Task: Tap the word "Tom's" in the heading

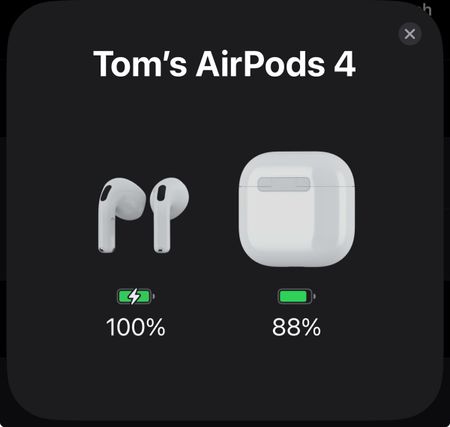Action: (x=140, y=64)
